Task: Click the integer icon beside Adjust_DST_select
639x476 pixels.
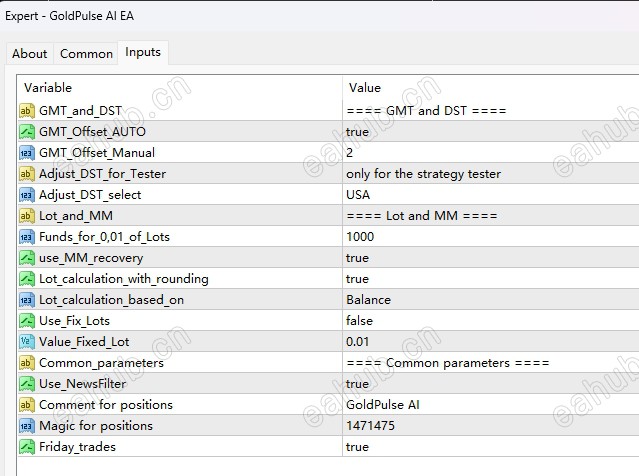Action: [26, 195]
